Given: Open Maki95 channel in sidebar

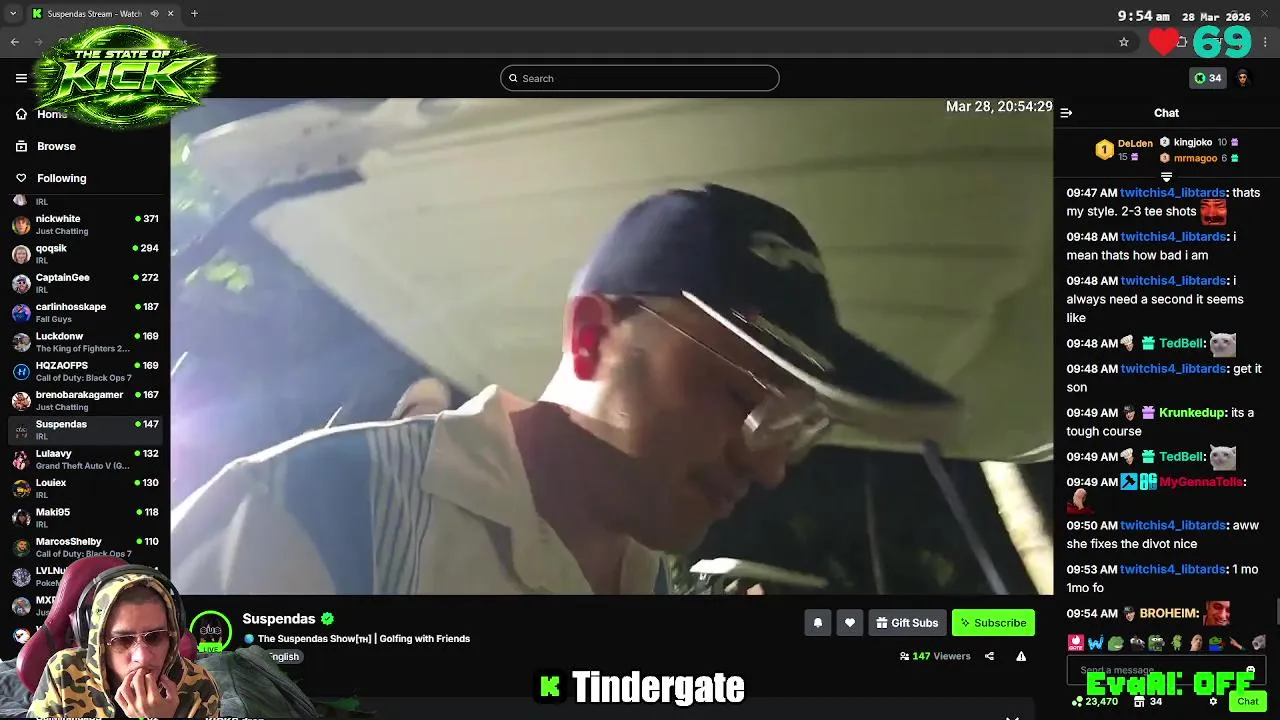Looking at the screenshot, I should [x=85, y=518].
